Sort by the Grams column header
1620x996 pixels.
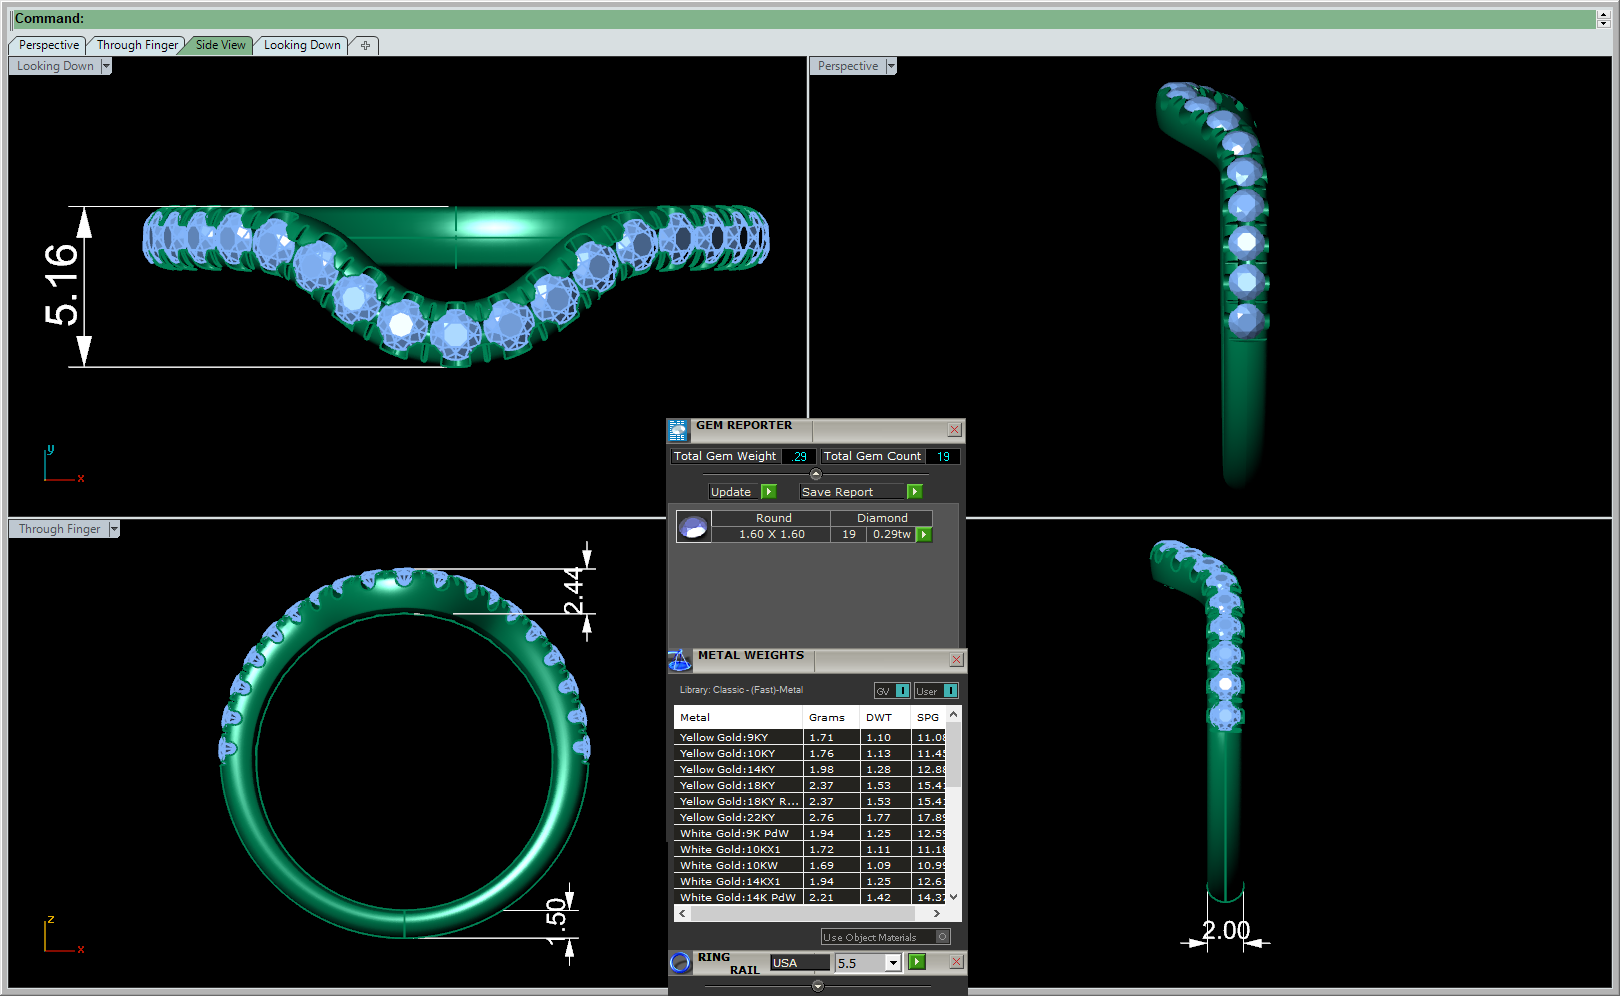point(831,717)
